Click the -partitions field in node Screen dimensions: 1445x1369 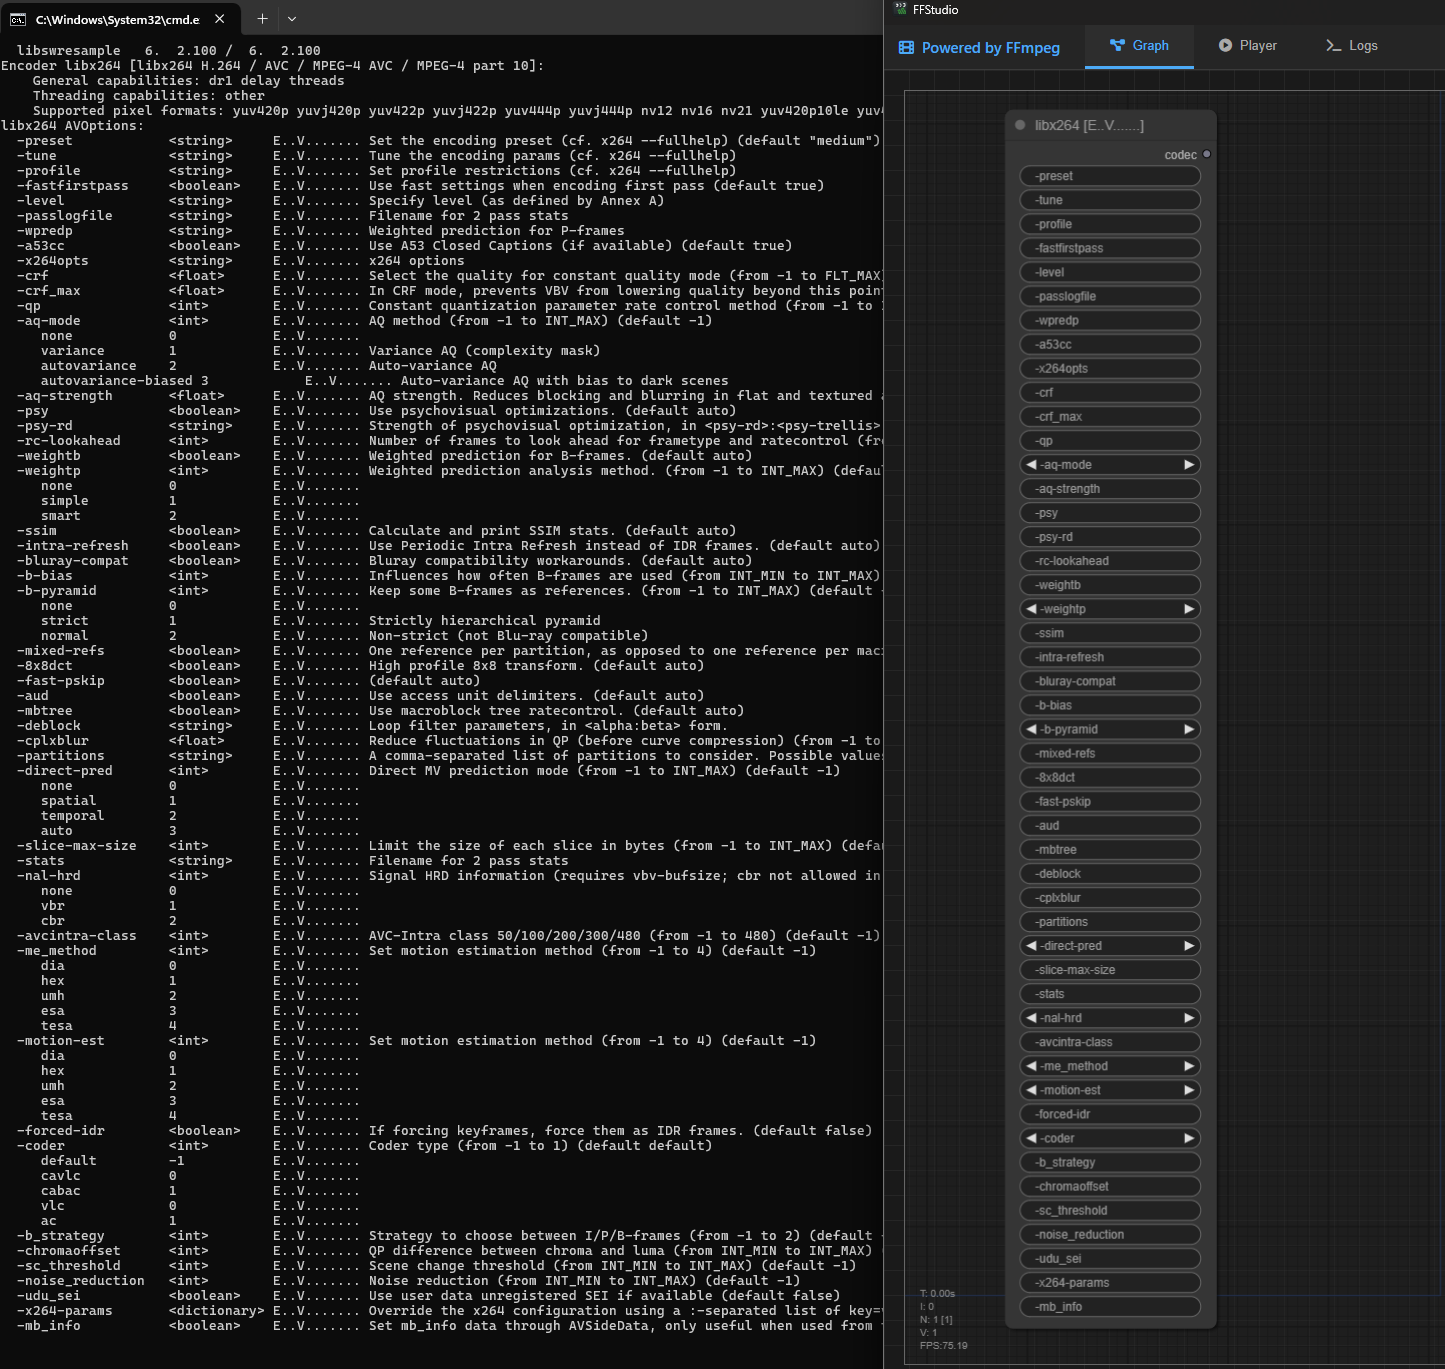[x=1110, y=921]
